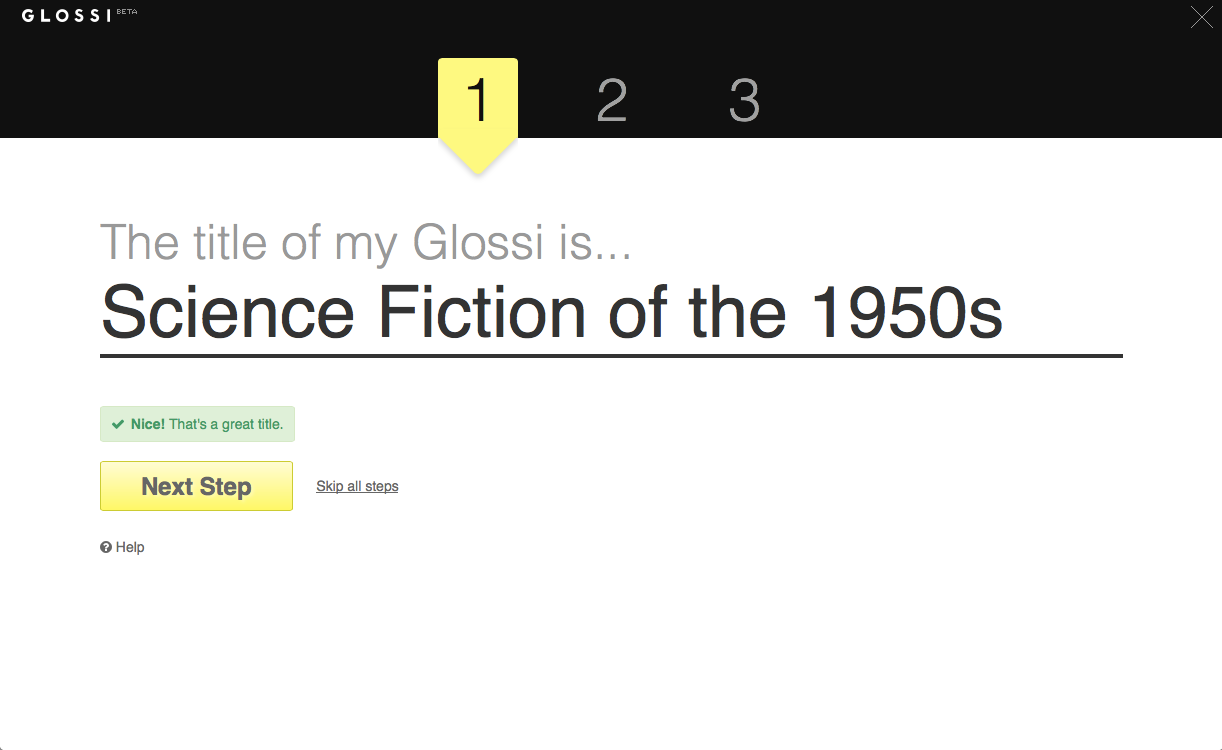Close the setup wizard with the X
The width and height of the screenshot is (1222, 750).
coord(1202,17)
